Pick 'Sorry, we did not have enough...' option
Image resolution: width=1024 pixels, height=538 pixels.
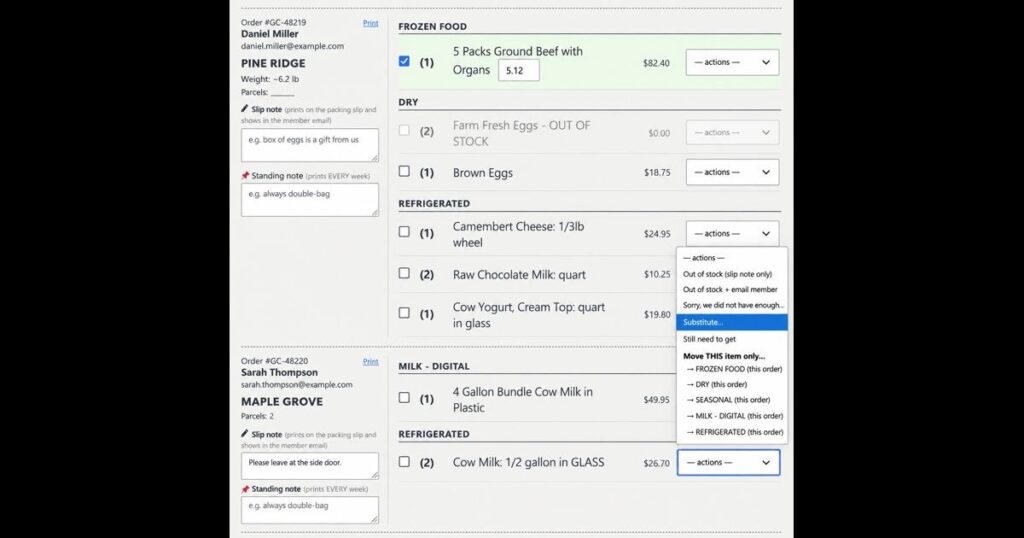[731, 305]
